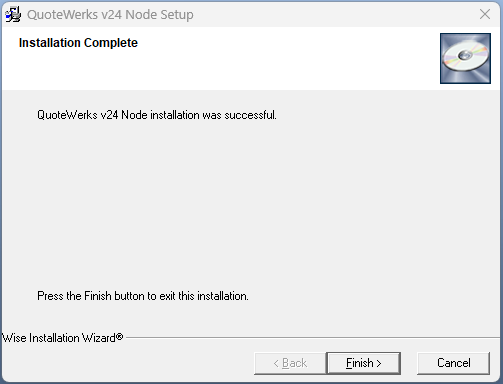Click the QuoteWerks v24 Node Setup title text
This screenshot has height=384, width=503.
(110, 15)
